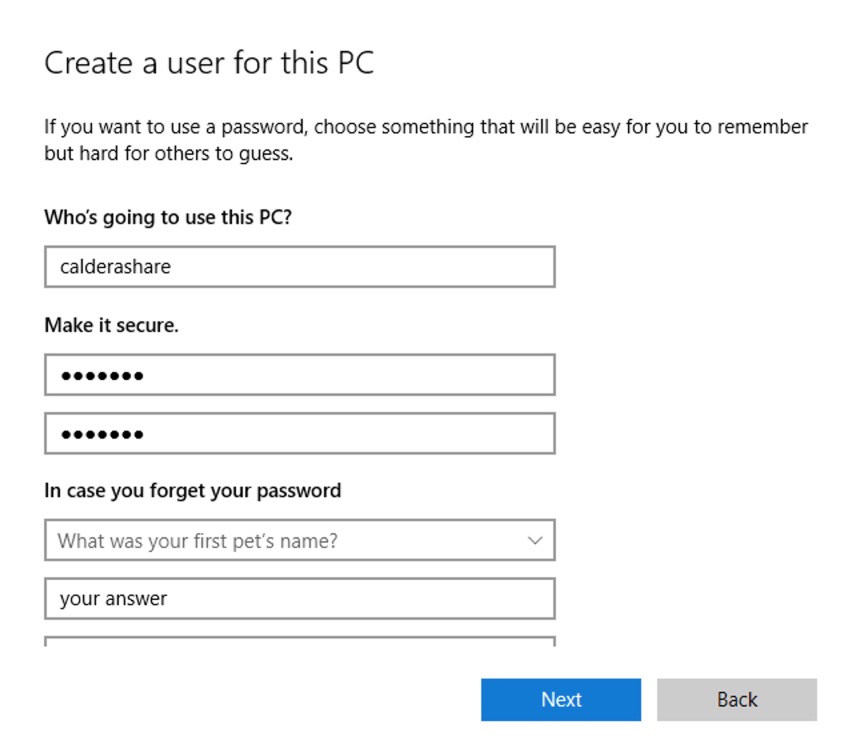
Task: Expand the security question dropdown arrow
Action: coord(535,541)
